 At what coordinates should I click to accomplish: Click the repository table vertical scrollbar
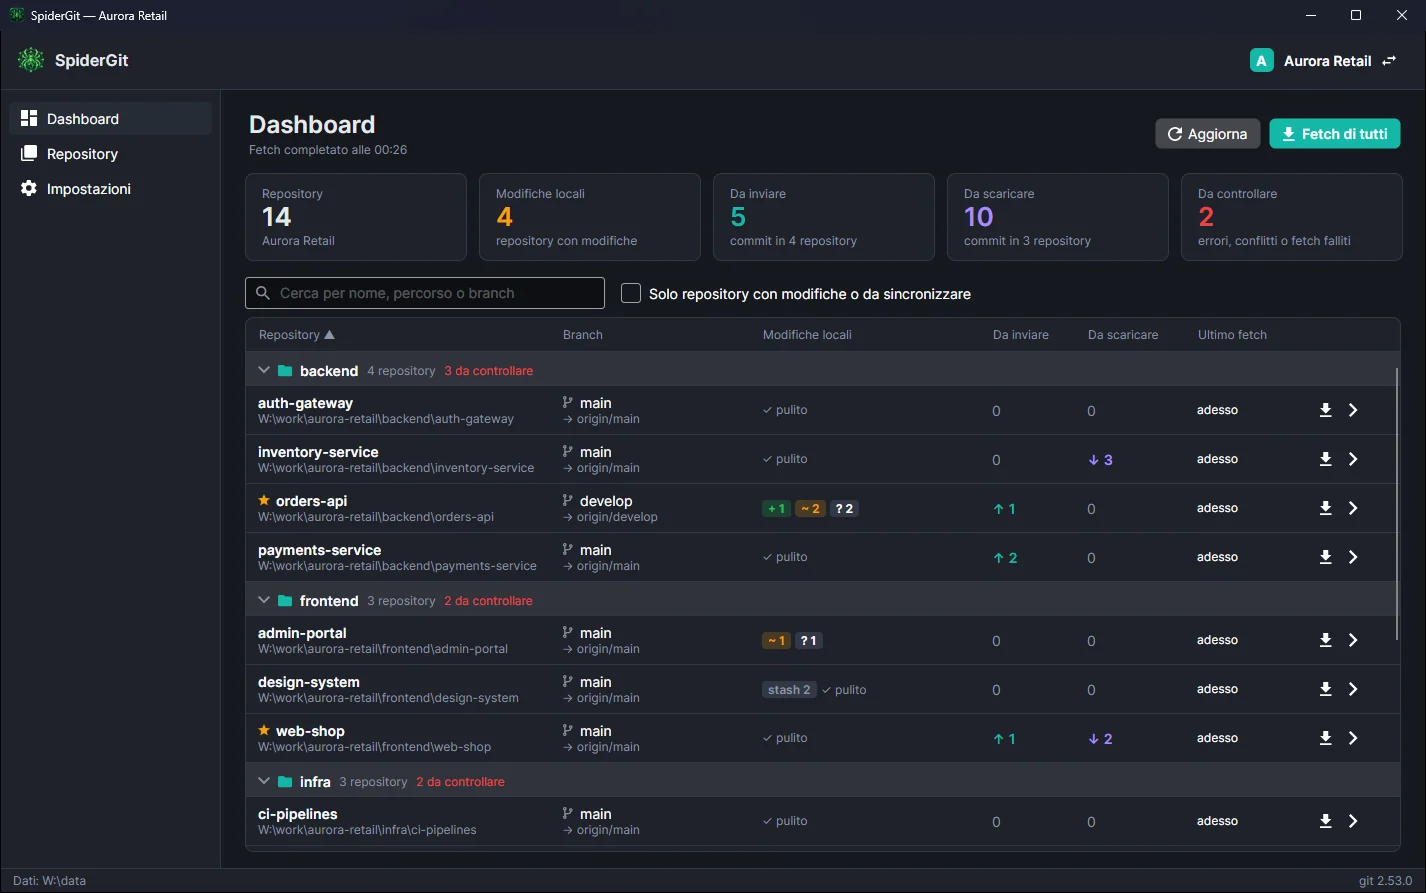point(1397,504)
